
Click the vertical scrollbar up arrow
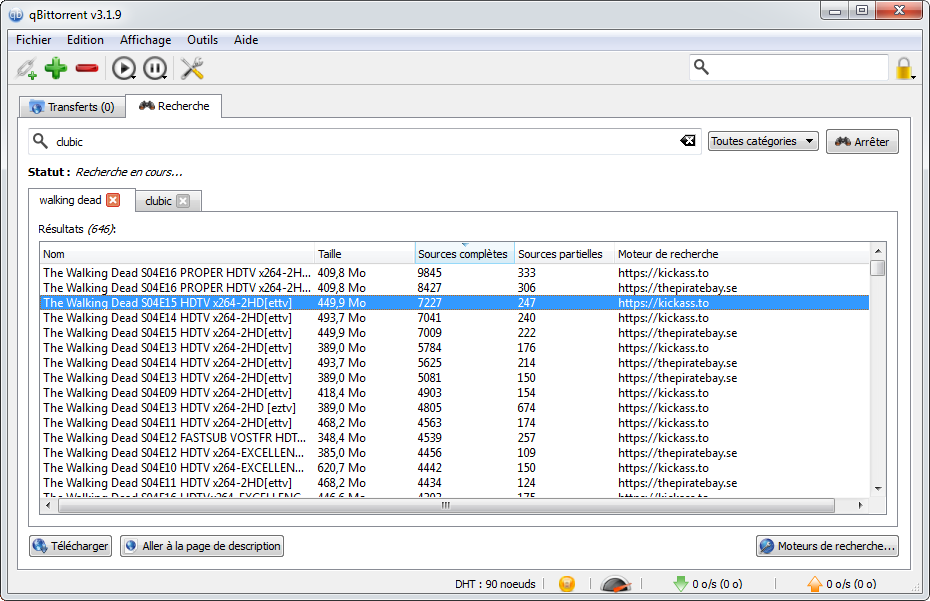tap(878, 251)
